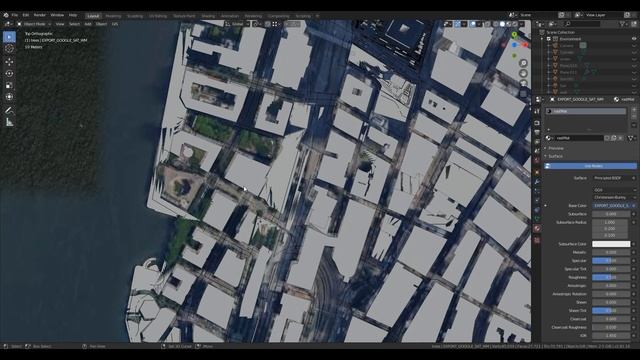The width and height of the screenshot is (640, 360).
Task: Collapse the Surface panel
Action: [554, 156]
